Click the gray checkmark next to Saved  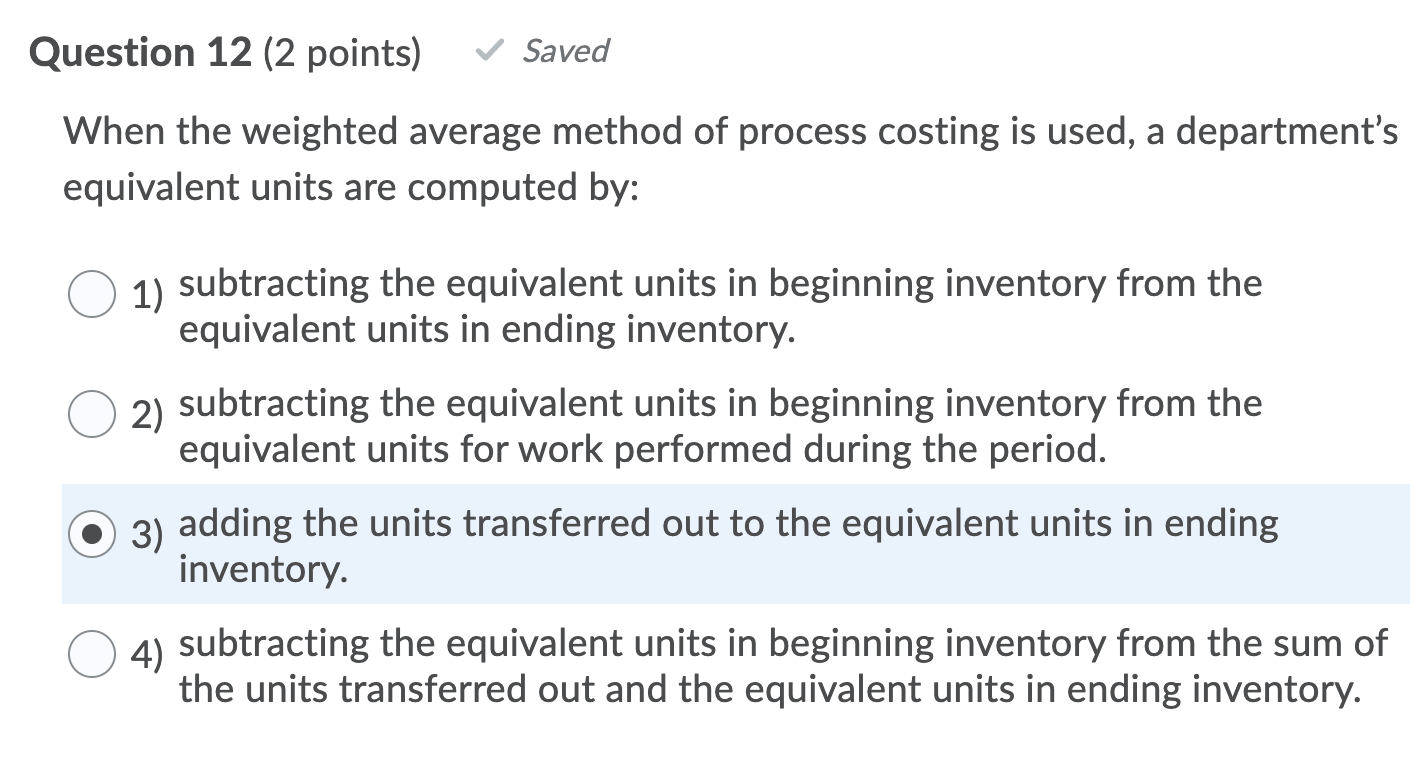(x=491, y=50)
